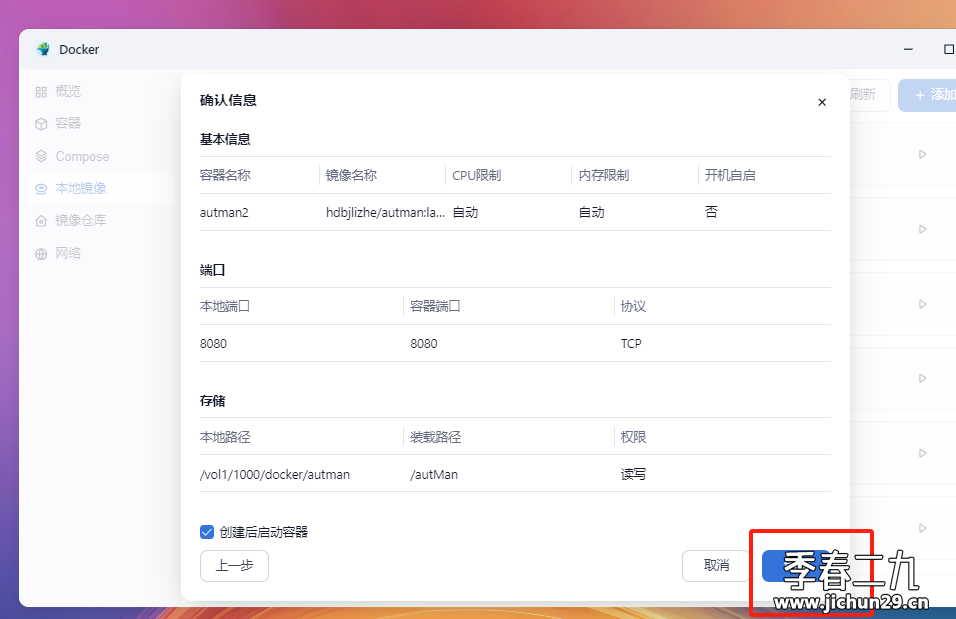Click the 上一步 button

234,566
